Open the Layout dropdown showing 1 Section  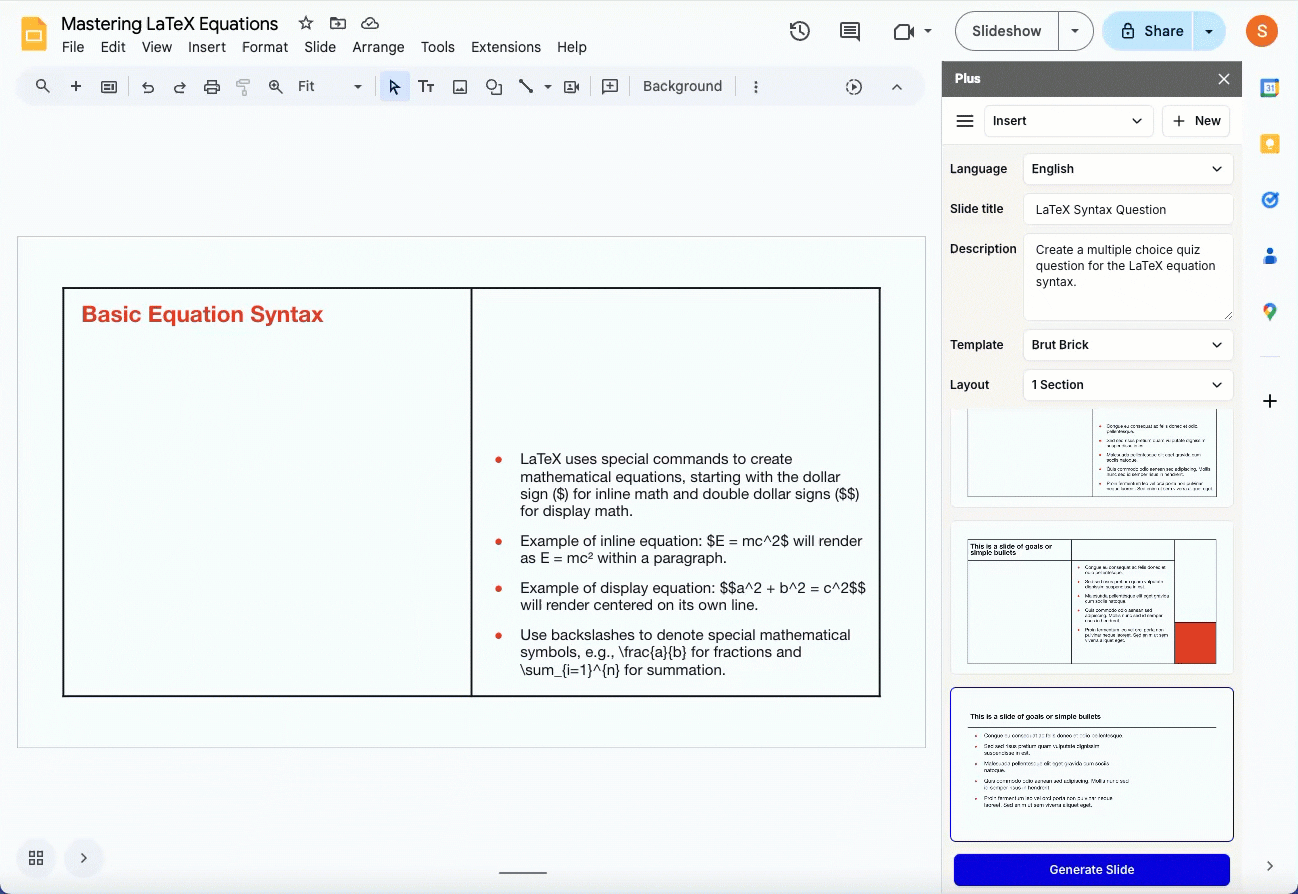[1127, 385]
